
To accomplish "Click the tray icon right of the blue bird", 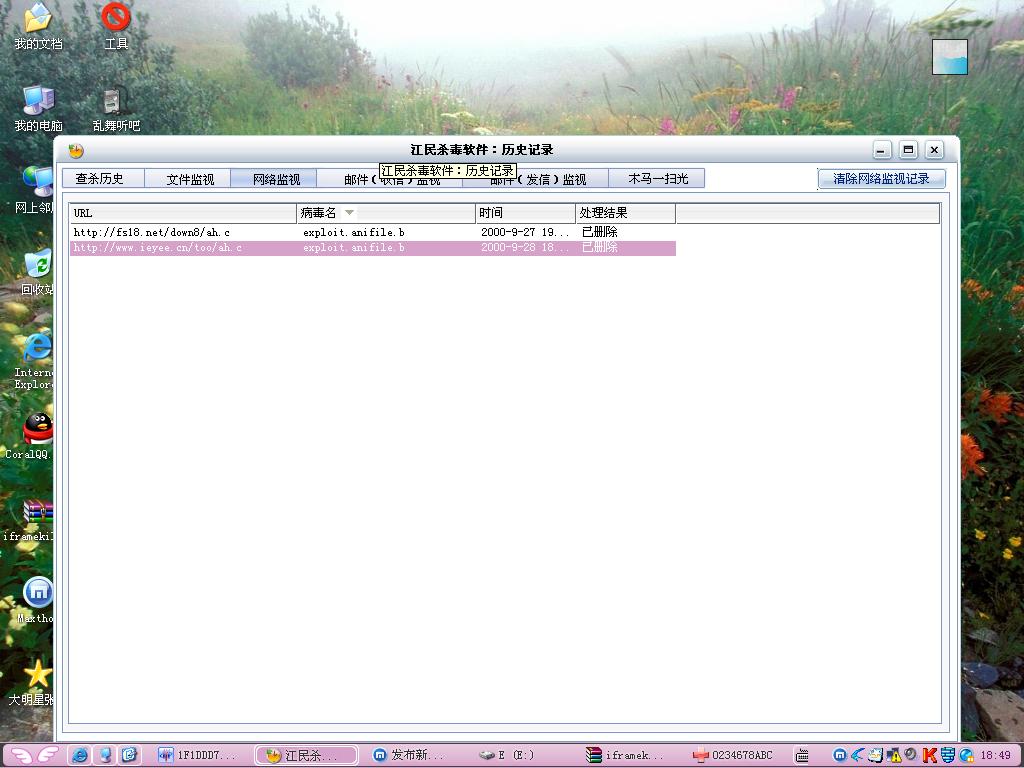I will click(x=875, y=756).
